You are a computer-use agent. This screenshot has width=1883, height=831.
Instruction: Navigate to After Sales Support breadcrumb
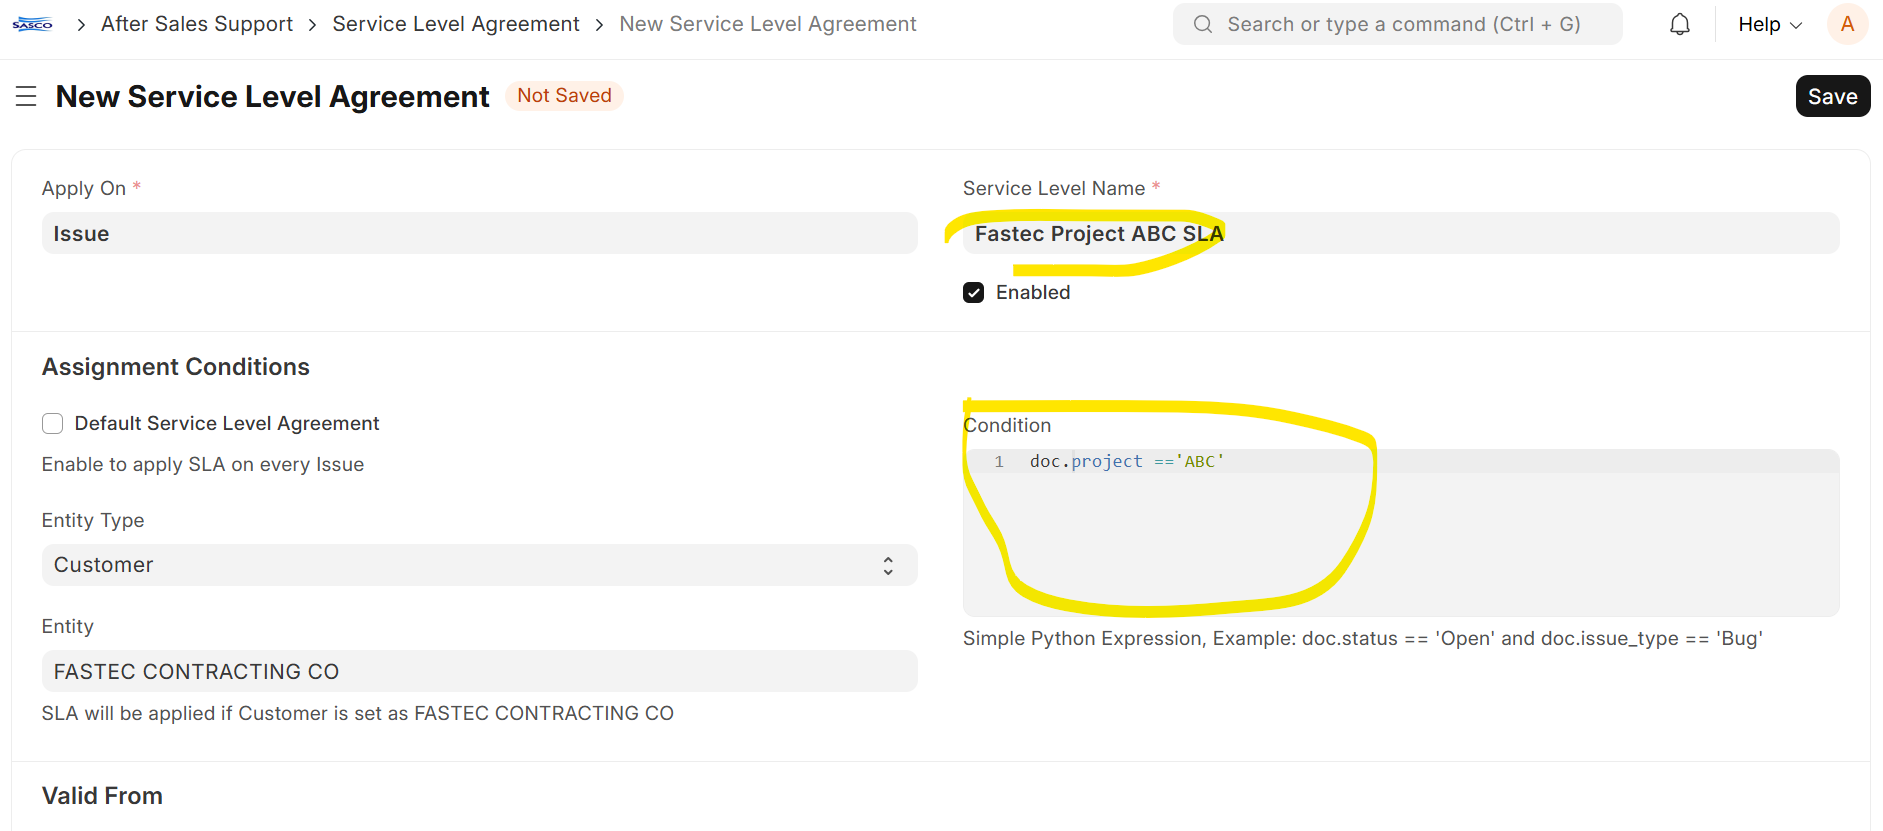(x=197, y=24)
